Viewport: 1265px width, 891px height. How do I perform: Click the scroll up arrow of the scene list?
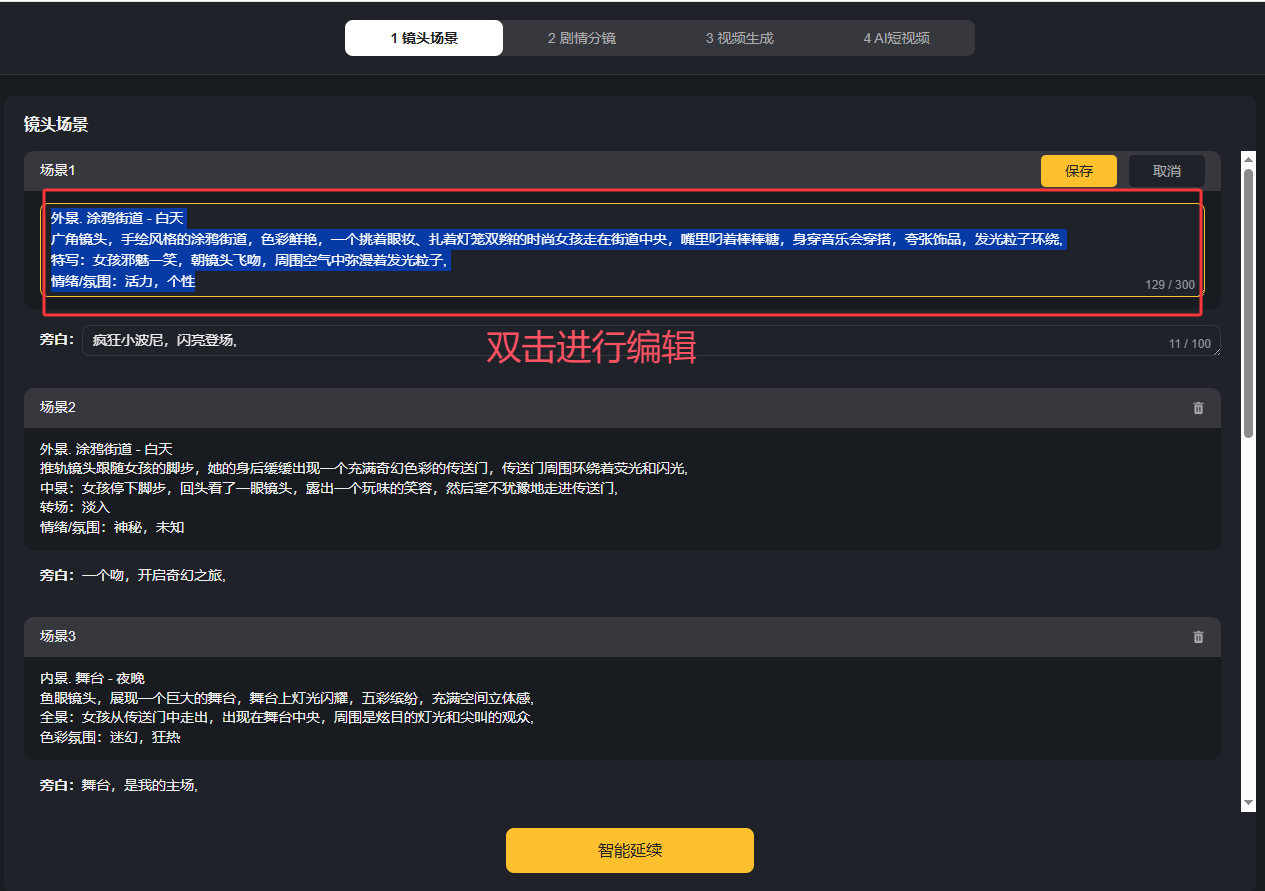[1248, 158]
